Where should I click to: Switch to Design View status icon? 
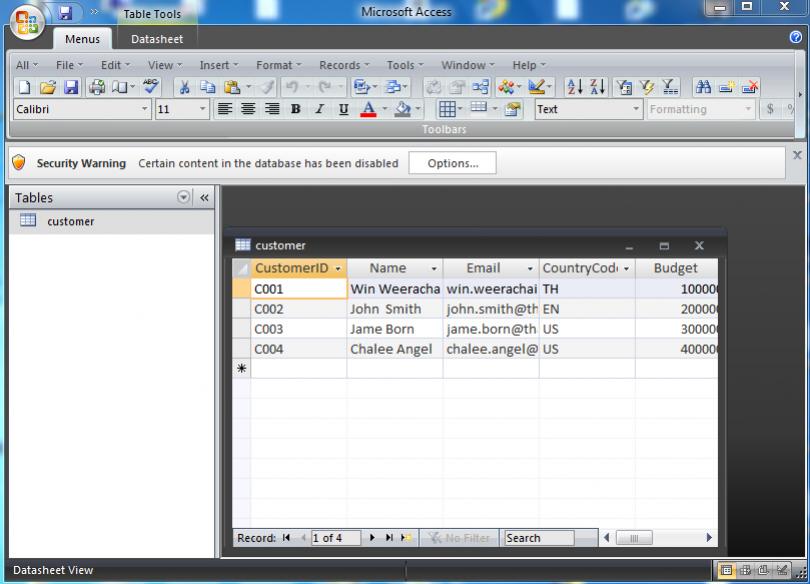[x=782, y=570]
